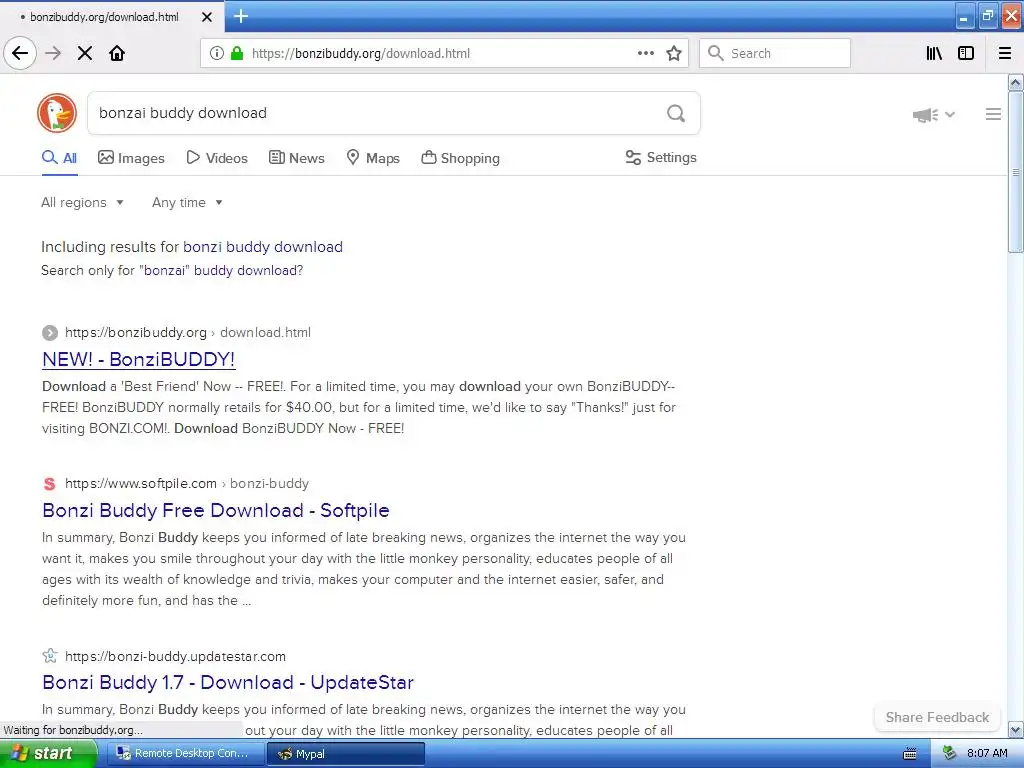Click the system tray network icon
Image resolution: width=1024 pixels, height=768 pixels.
[950, 753]
